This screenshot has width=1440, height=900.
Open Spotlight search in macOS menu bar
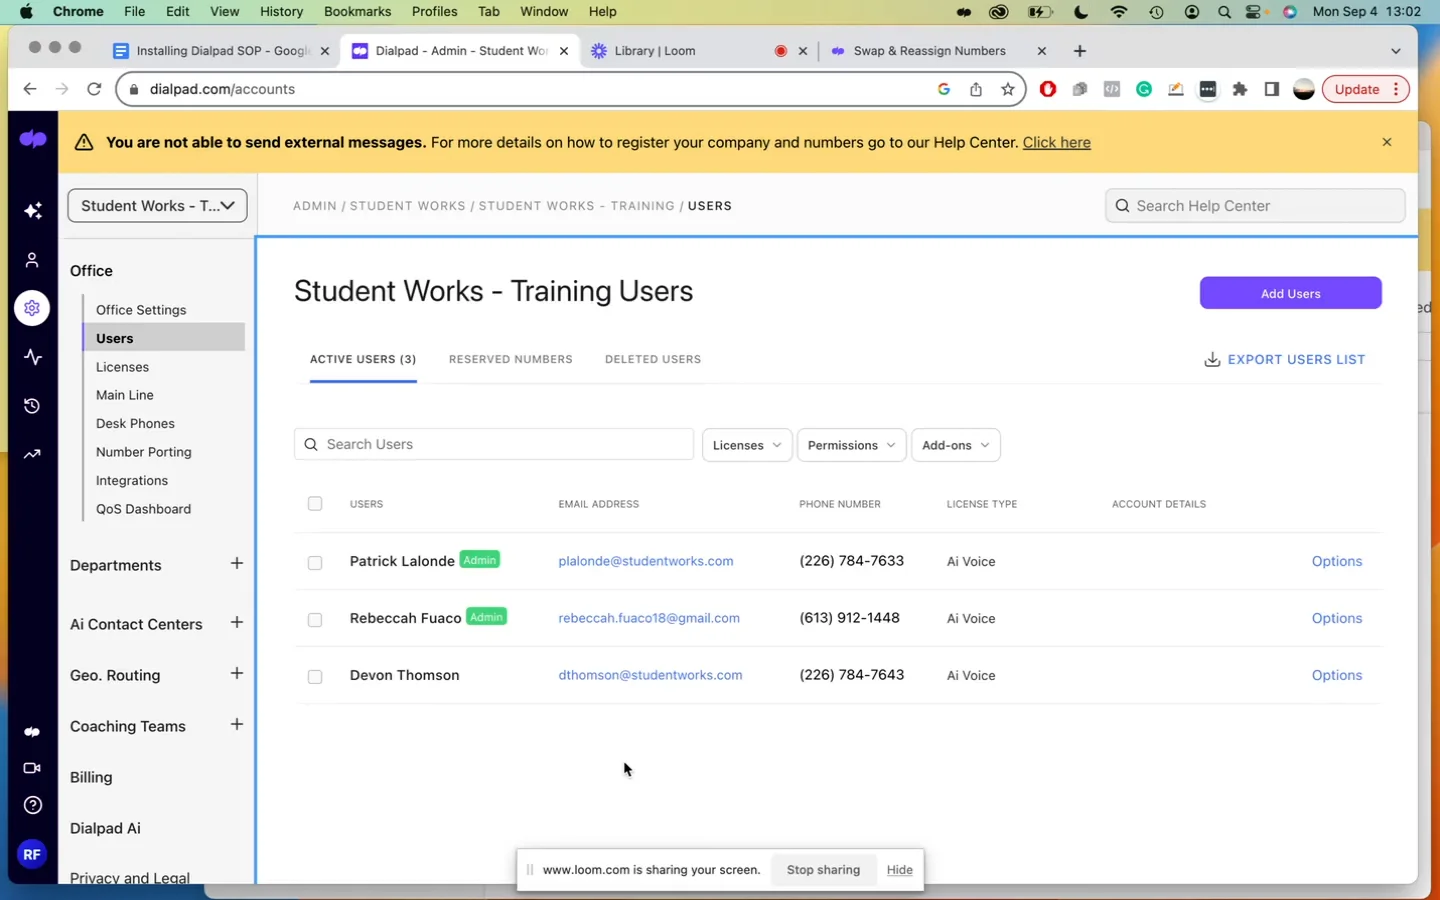click(1224, 12)
